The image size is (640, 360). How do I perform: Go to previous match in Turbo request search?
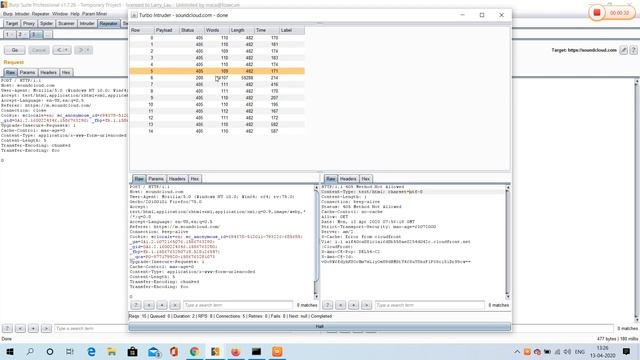click(x=149, y=305)
